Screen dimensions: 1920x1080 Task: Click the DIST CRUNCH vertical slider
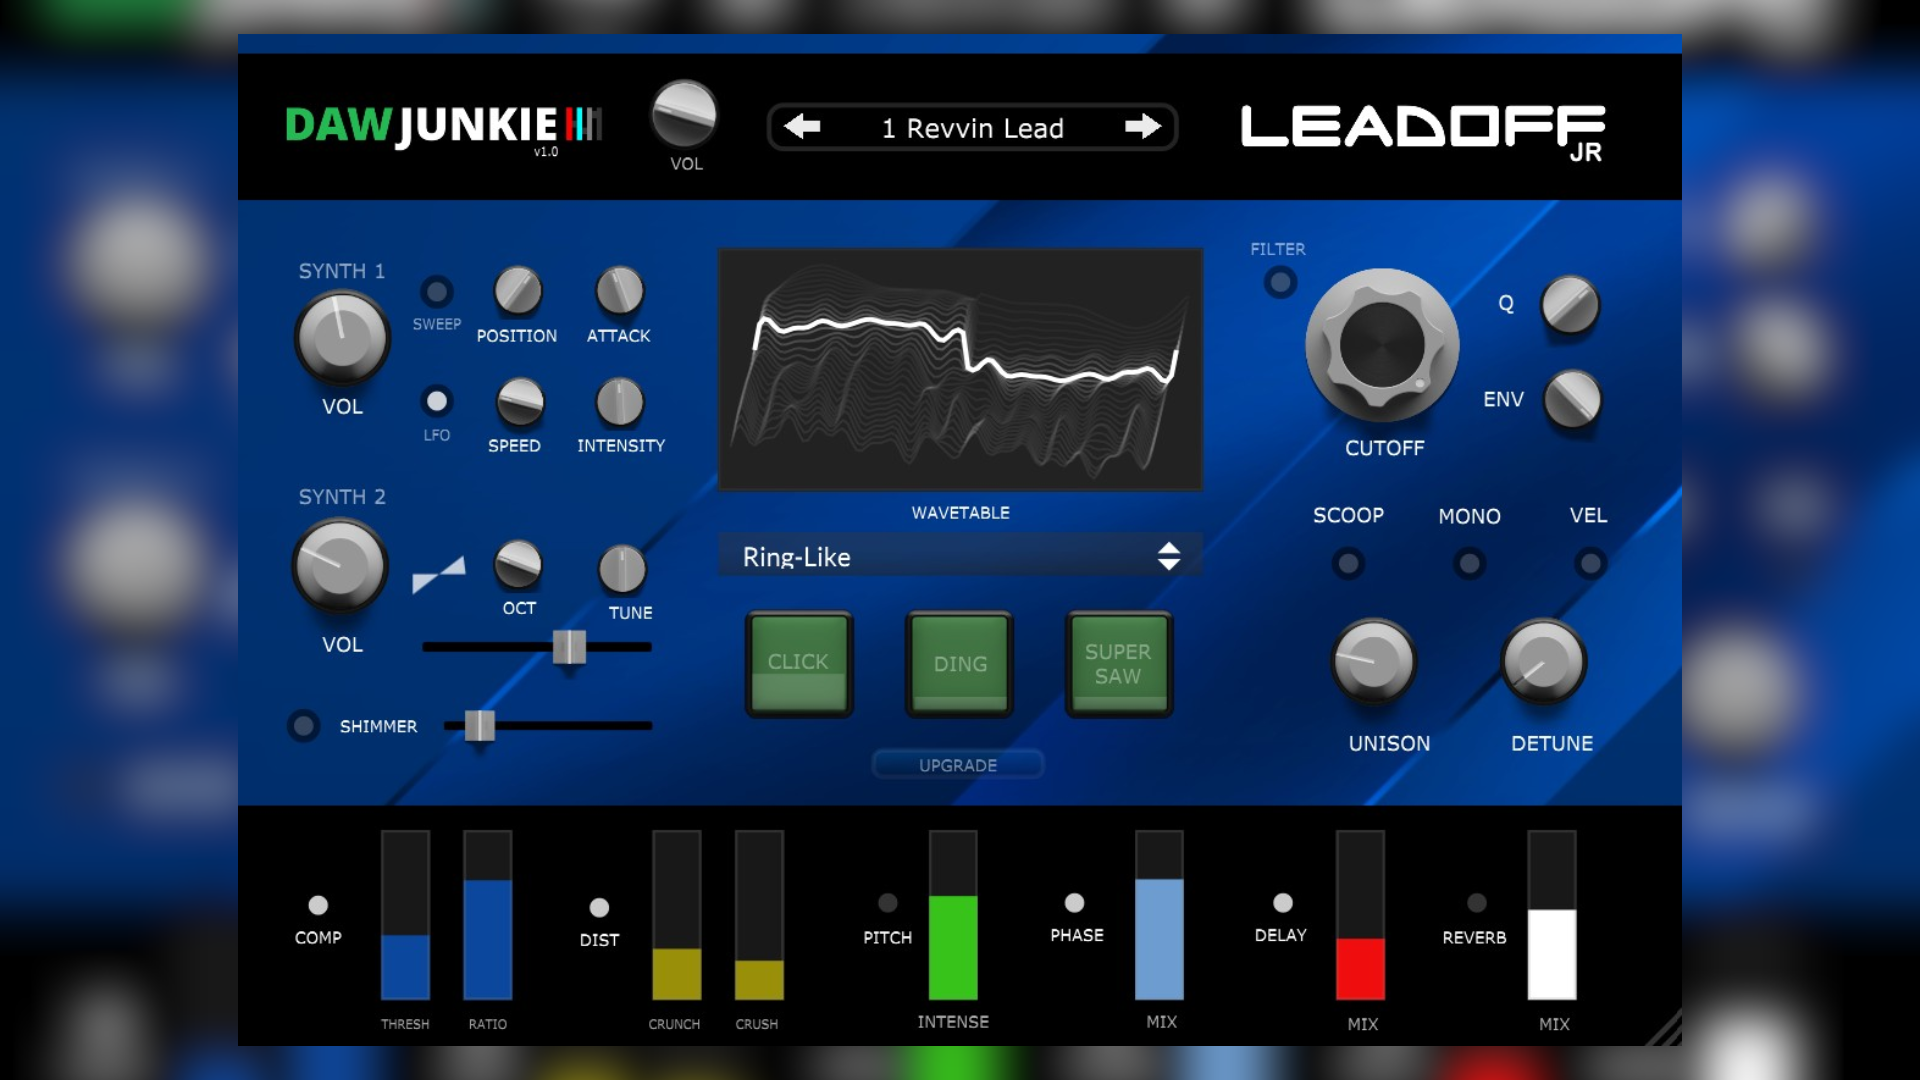pyautogui.click(x=676, y=915)
